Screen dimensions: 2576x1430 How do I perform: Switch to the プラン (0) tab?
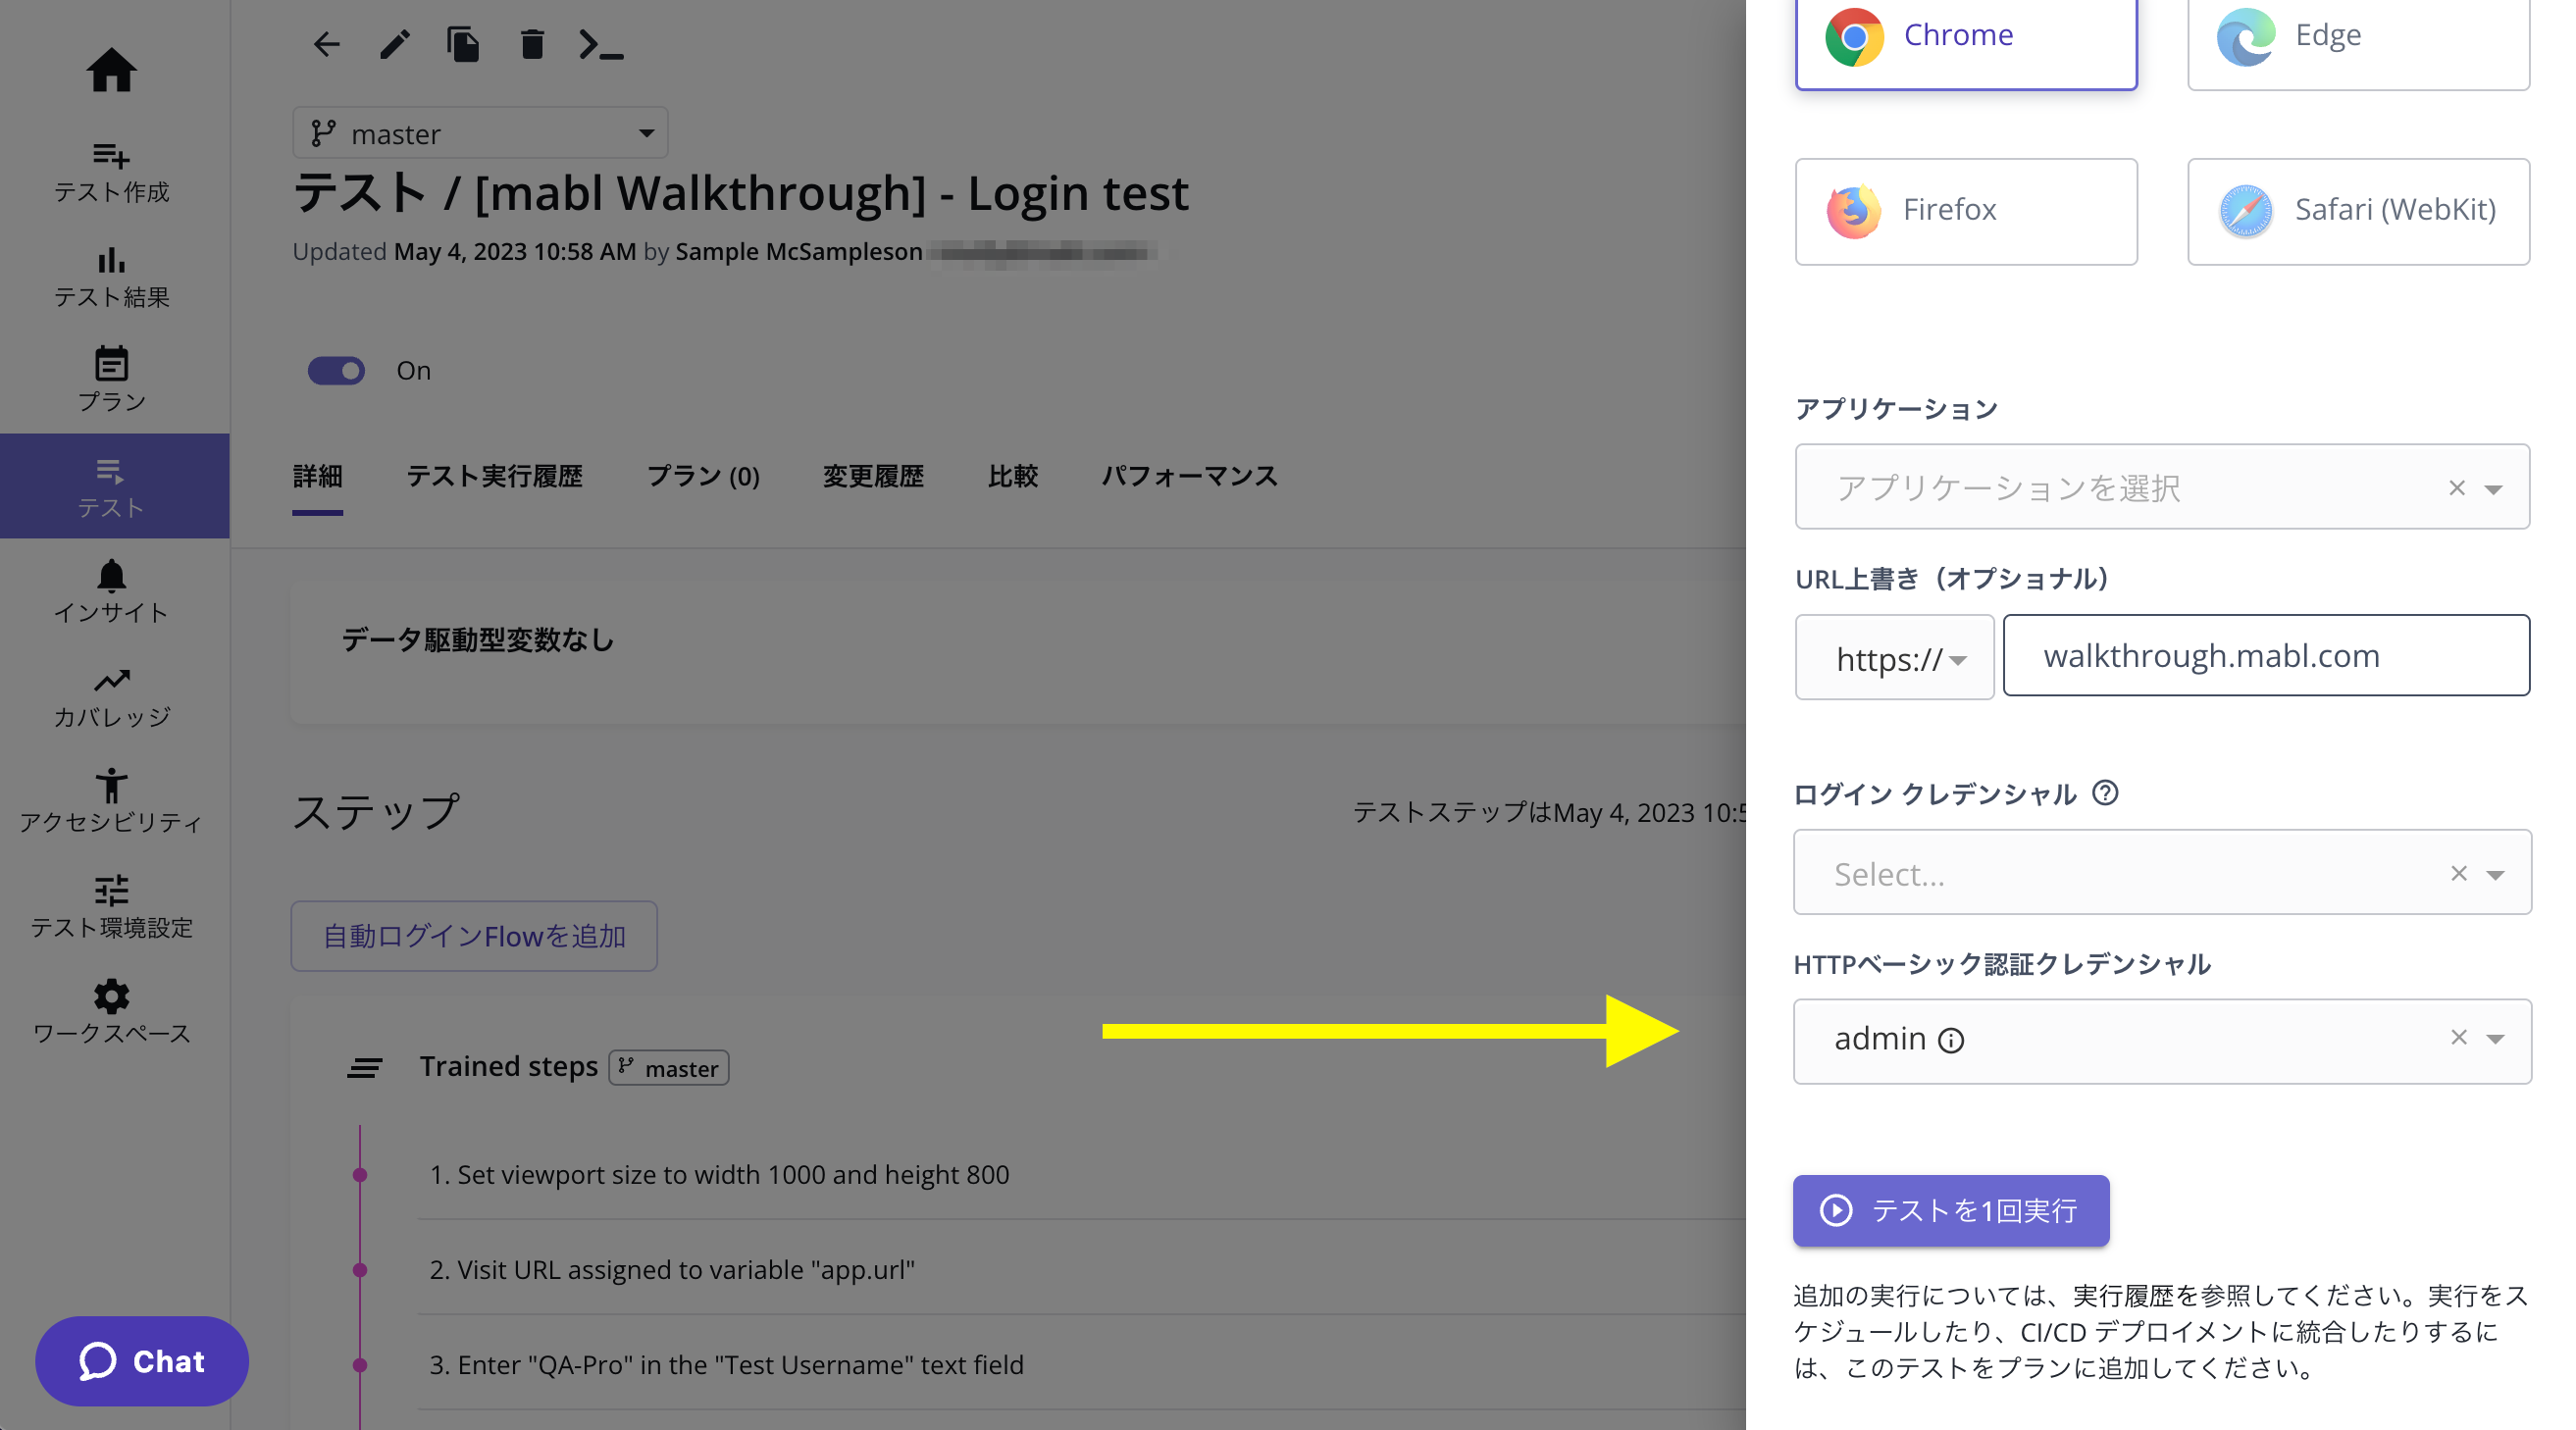(703, 477)
